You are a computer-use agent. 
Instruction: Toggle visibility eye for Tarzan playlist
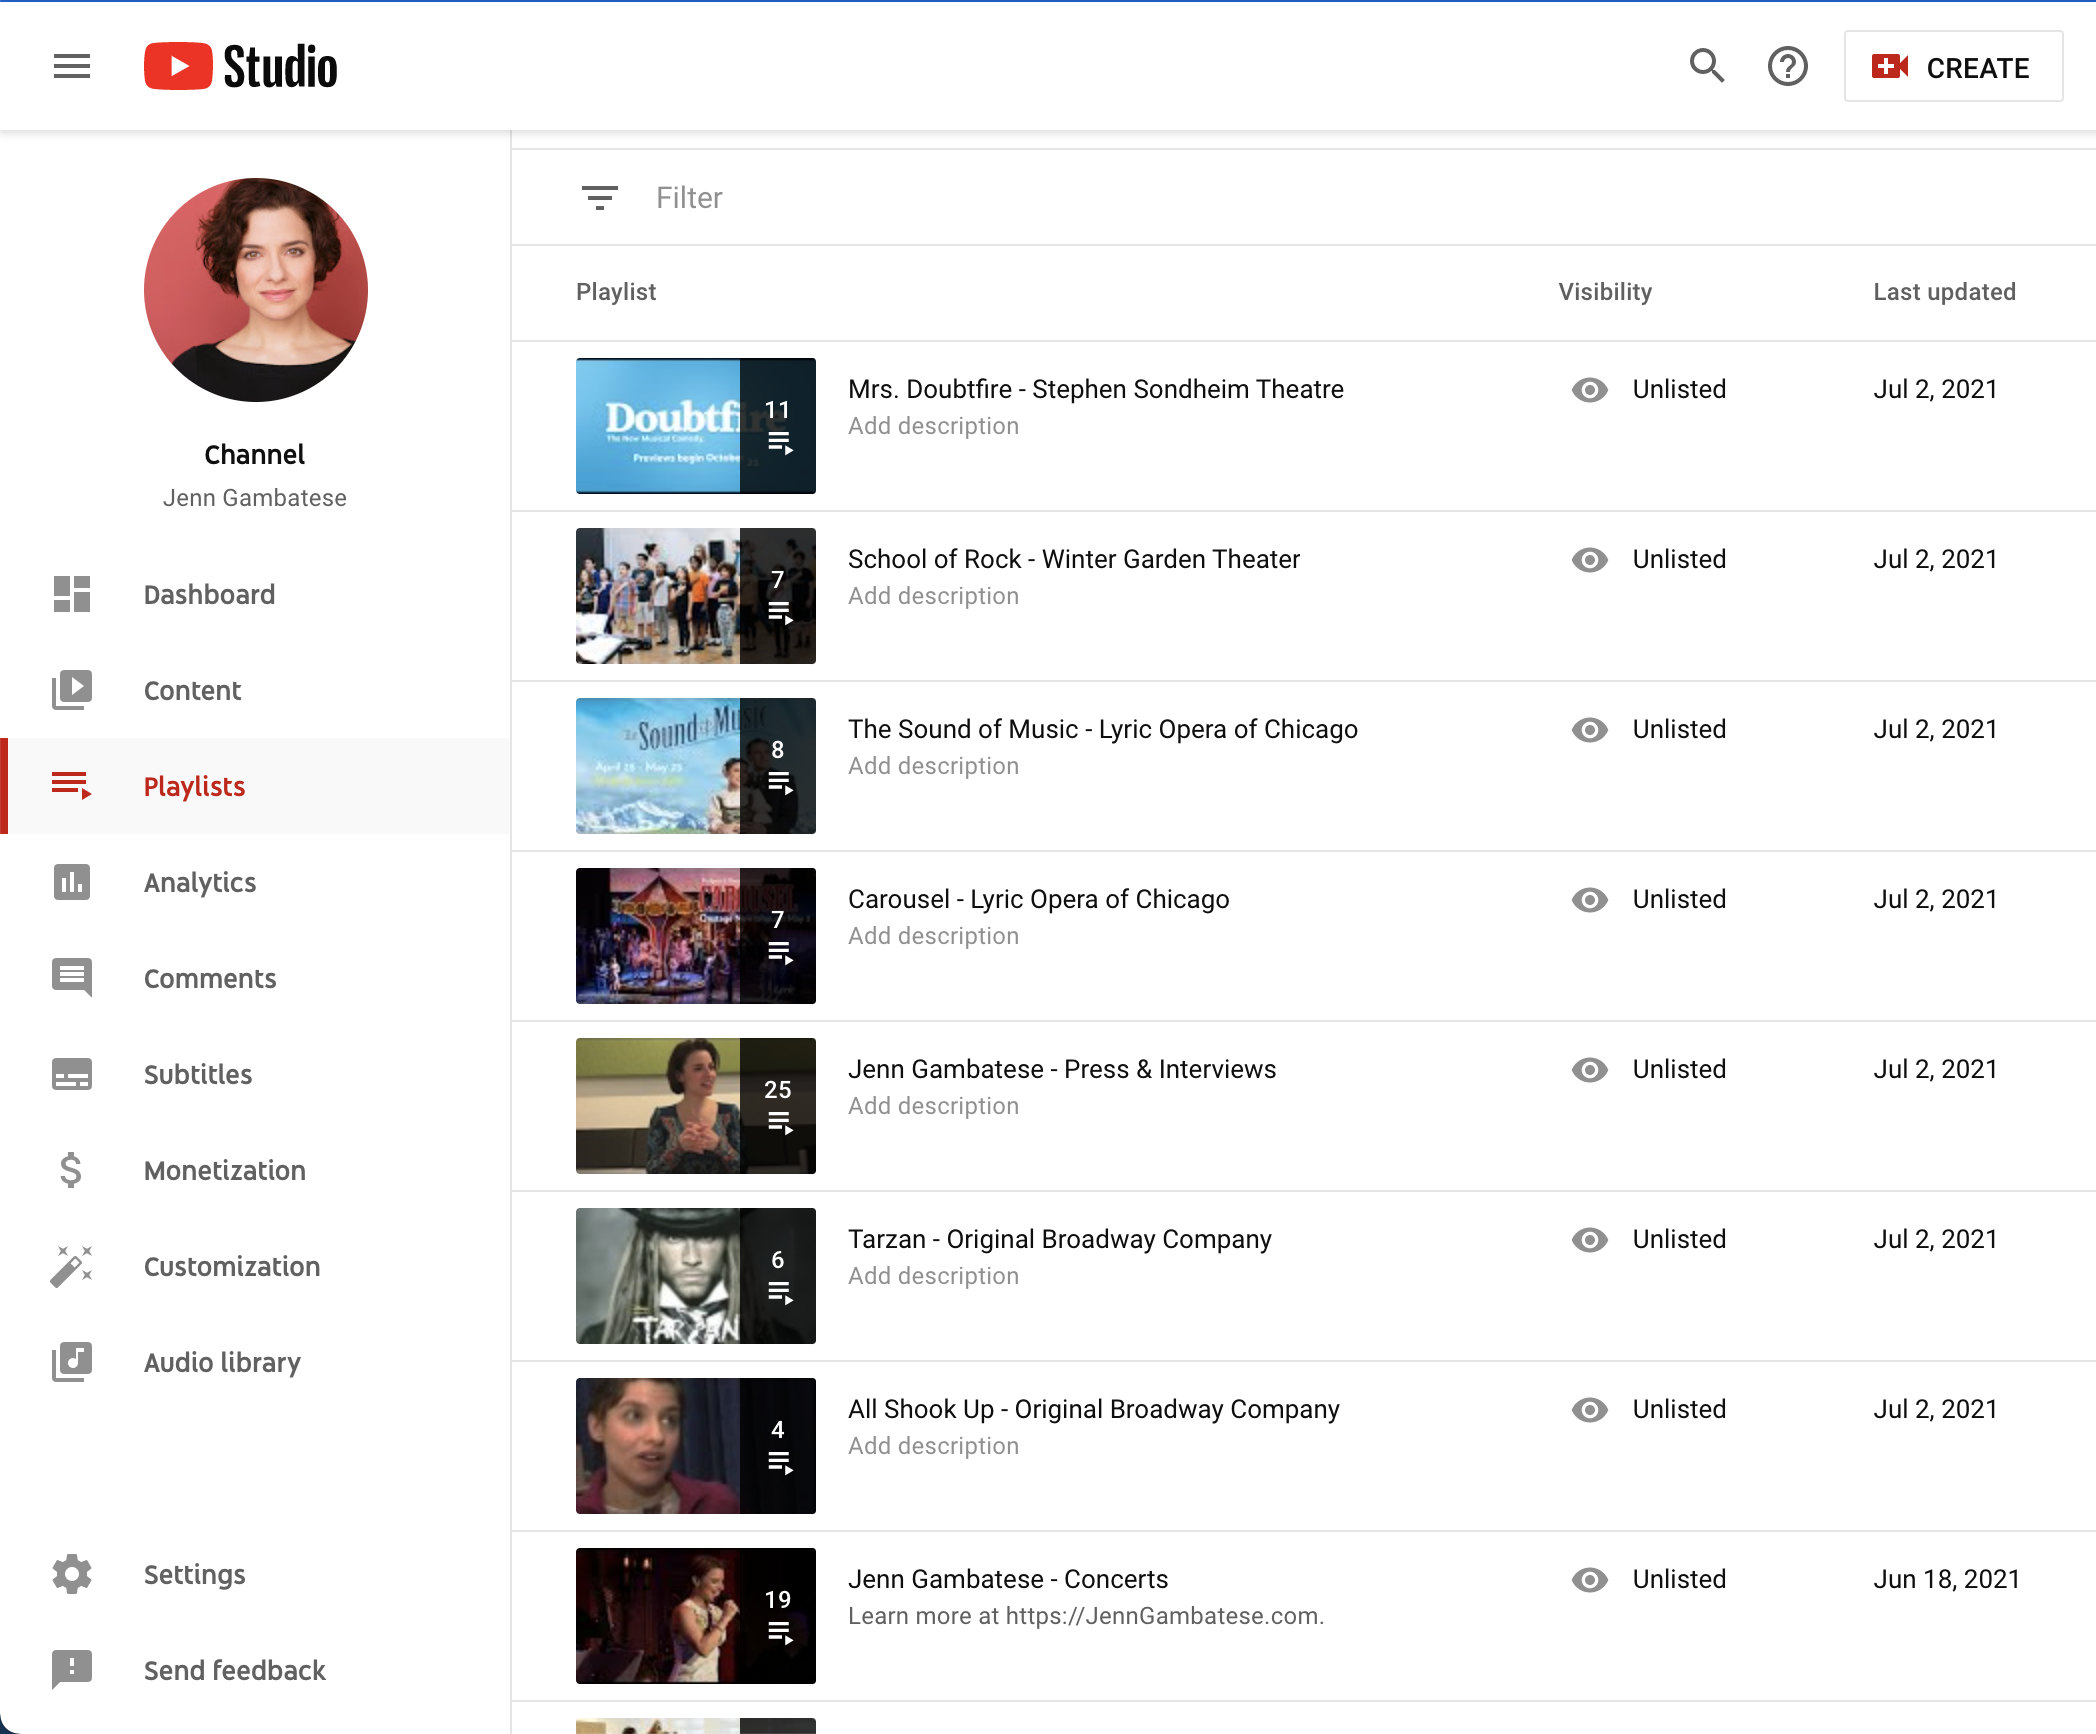pos(1589,1240)
